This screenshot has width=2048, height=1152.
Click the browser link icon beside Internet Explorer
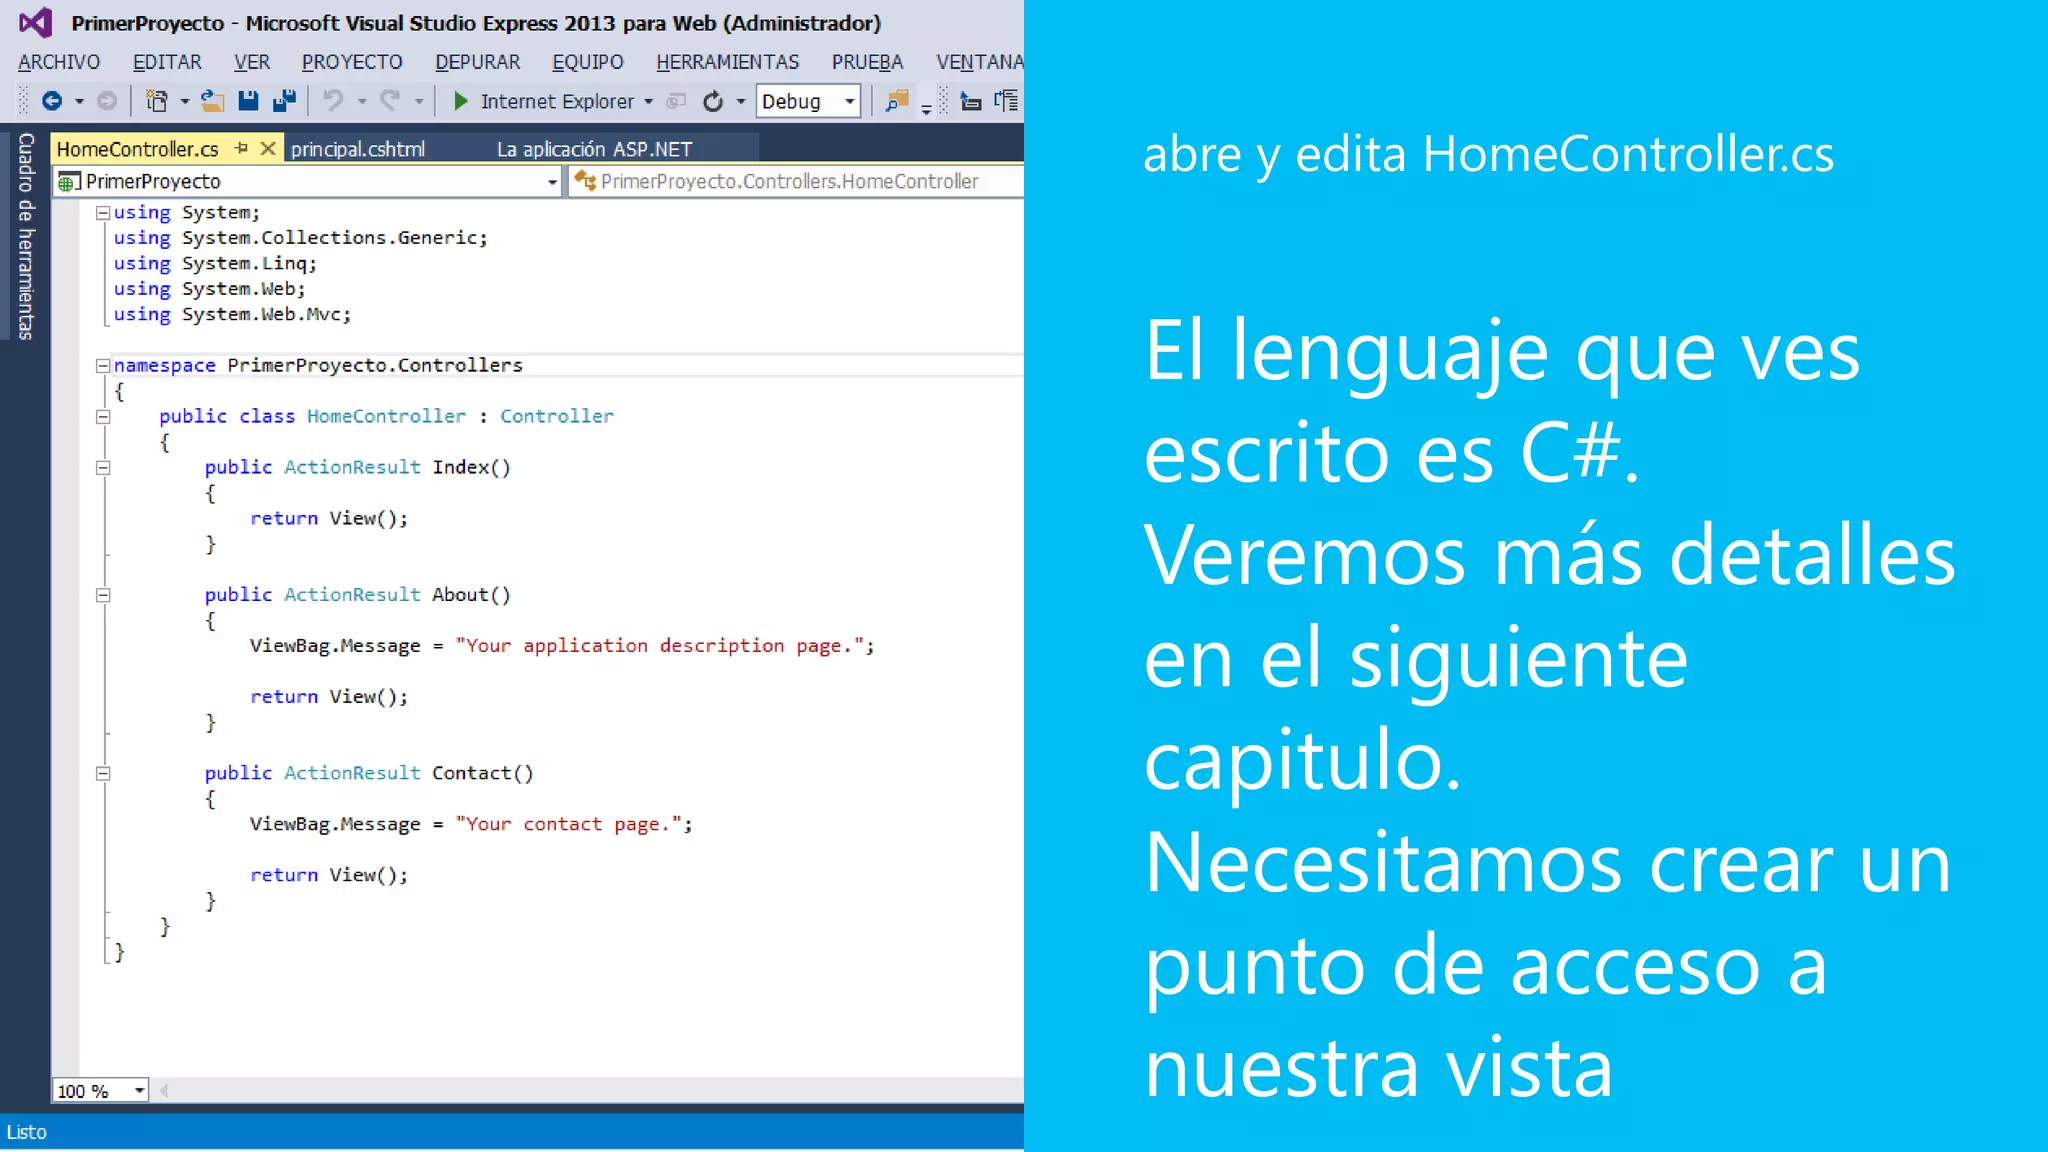coord(677,101)
